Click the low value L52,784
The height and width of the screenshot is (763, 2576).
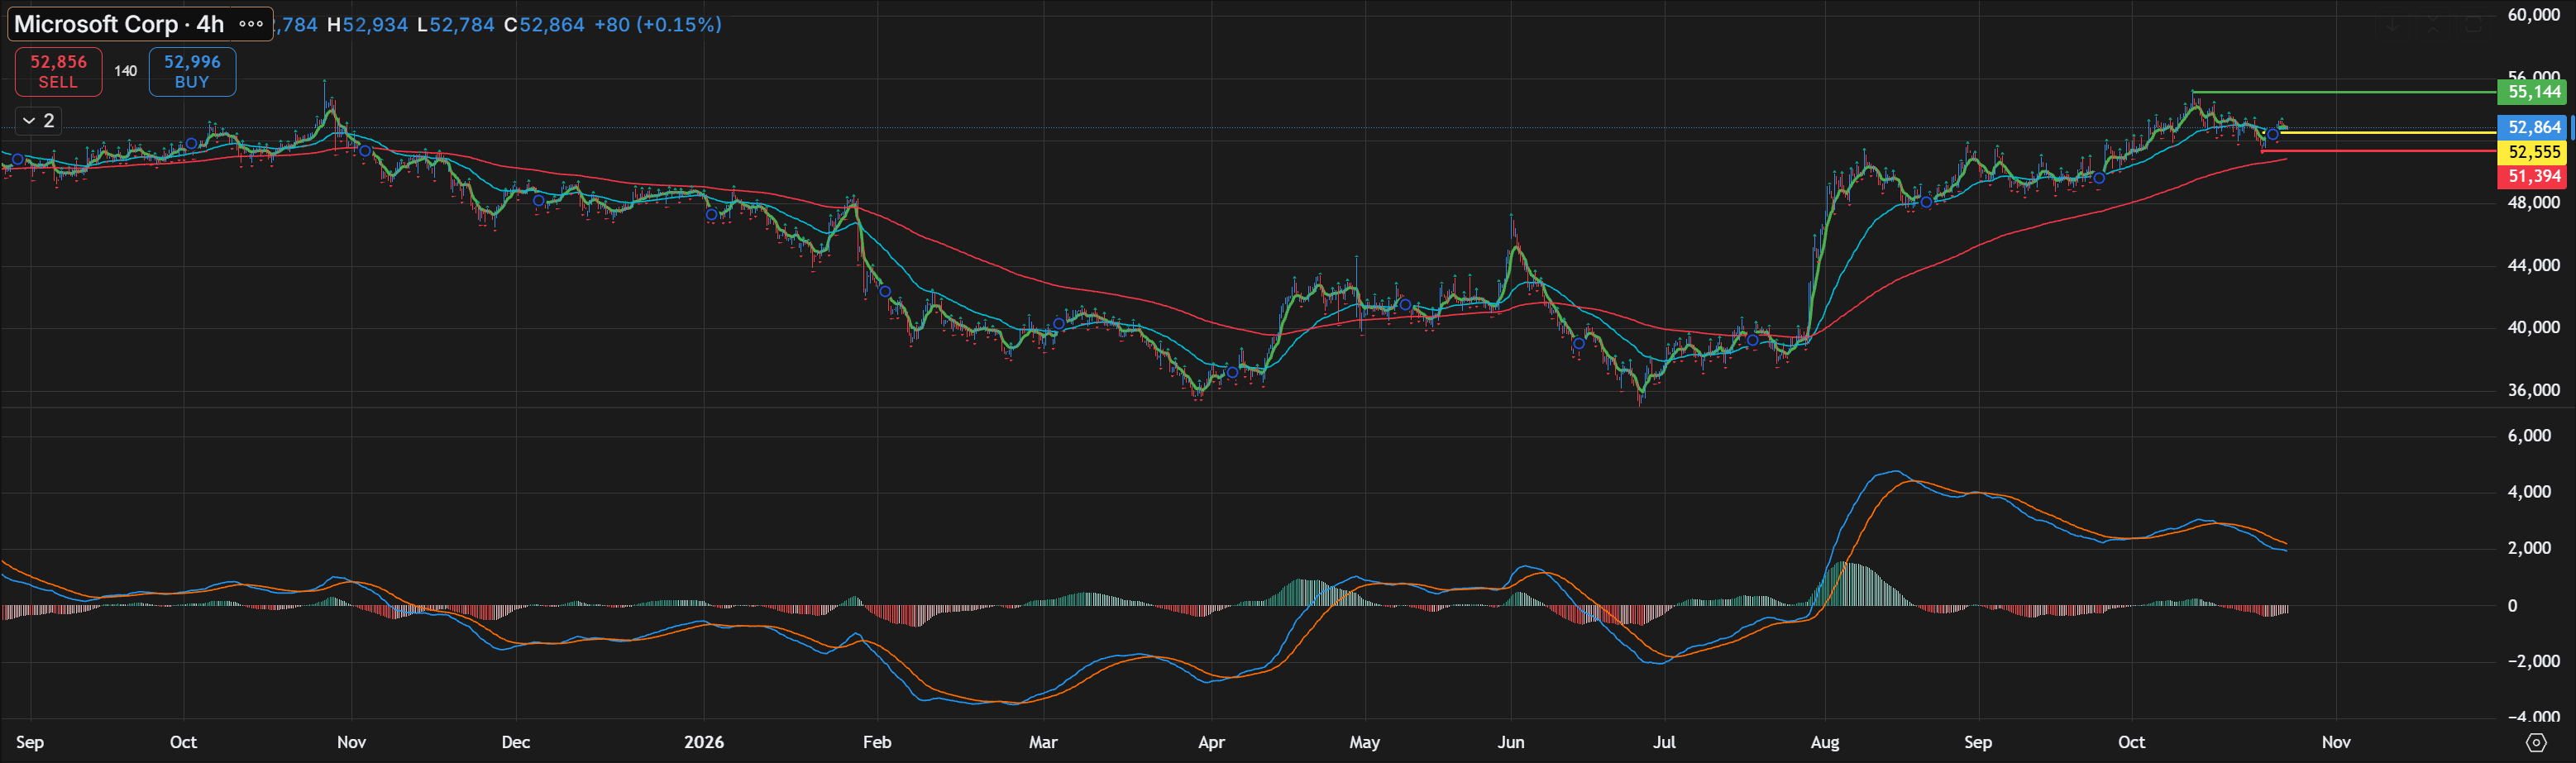(x=455, y=24)
